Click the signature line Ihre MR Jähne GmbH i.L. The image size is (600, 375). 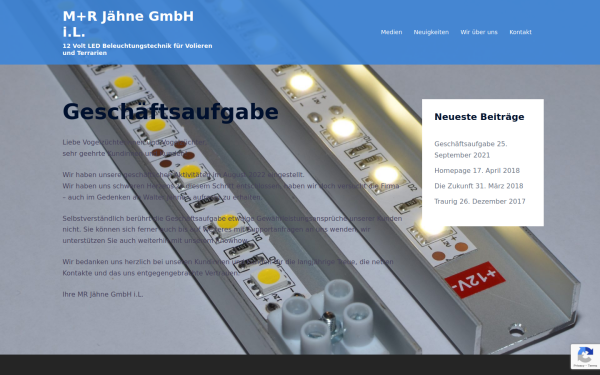point(103,294)
